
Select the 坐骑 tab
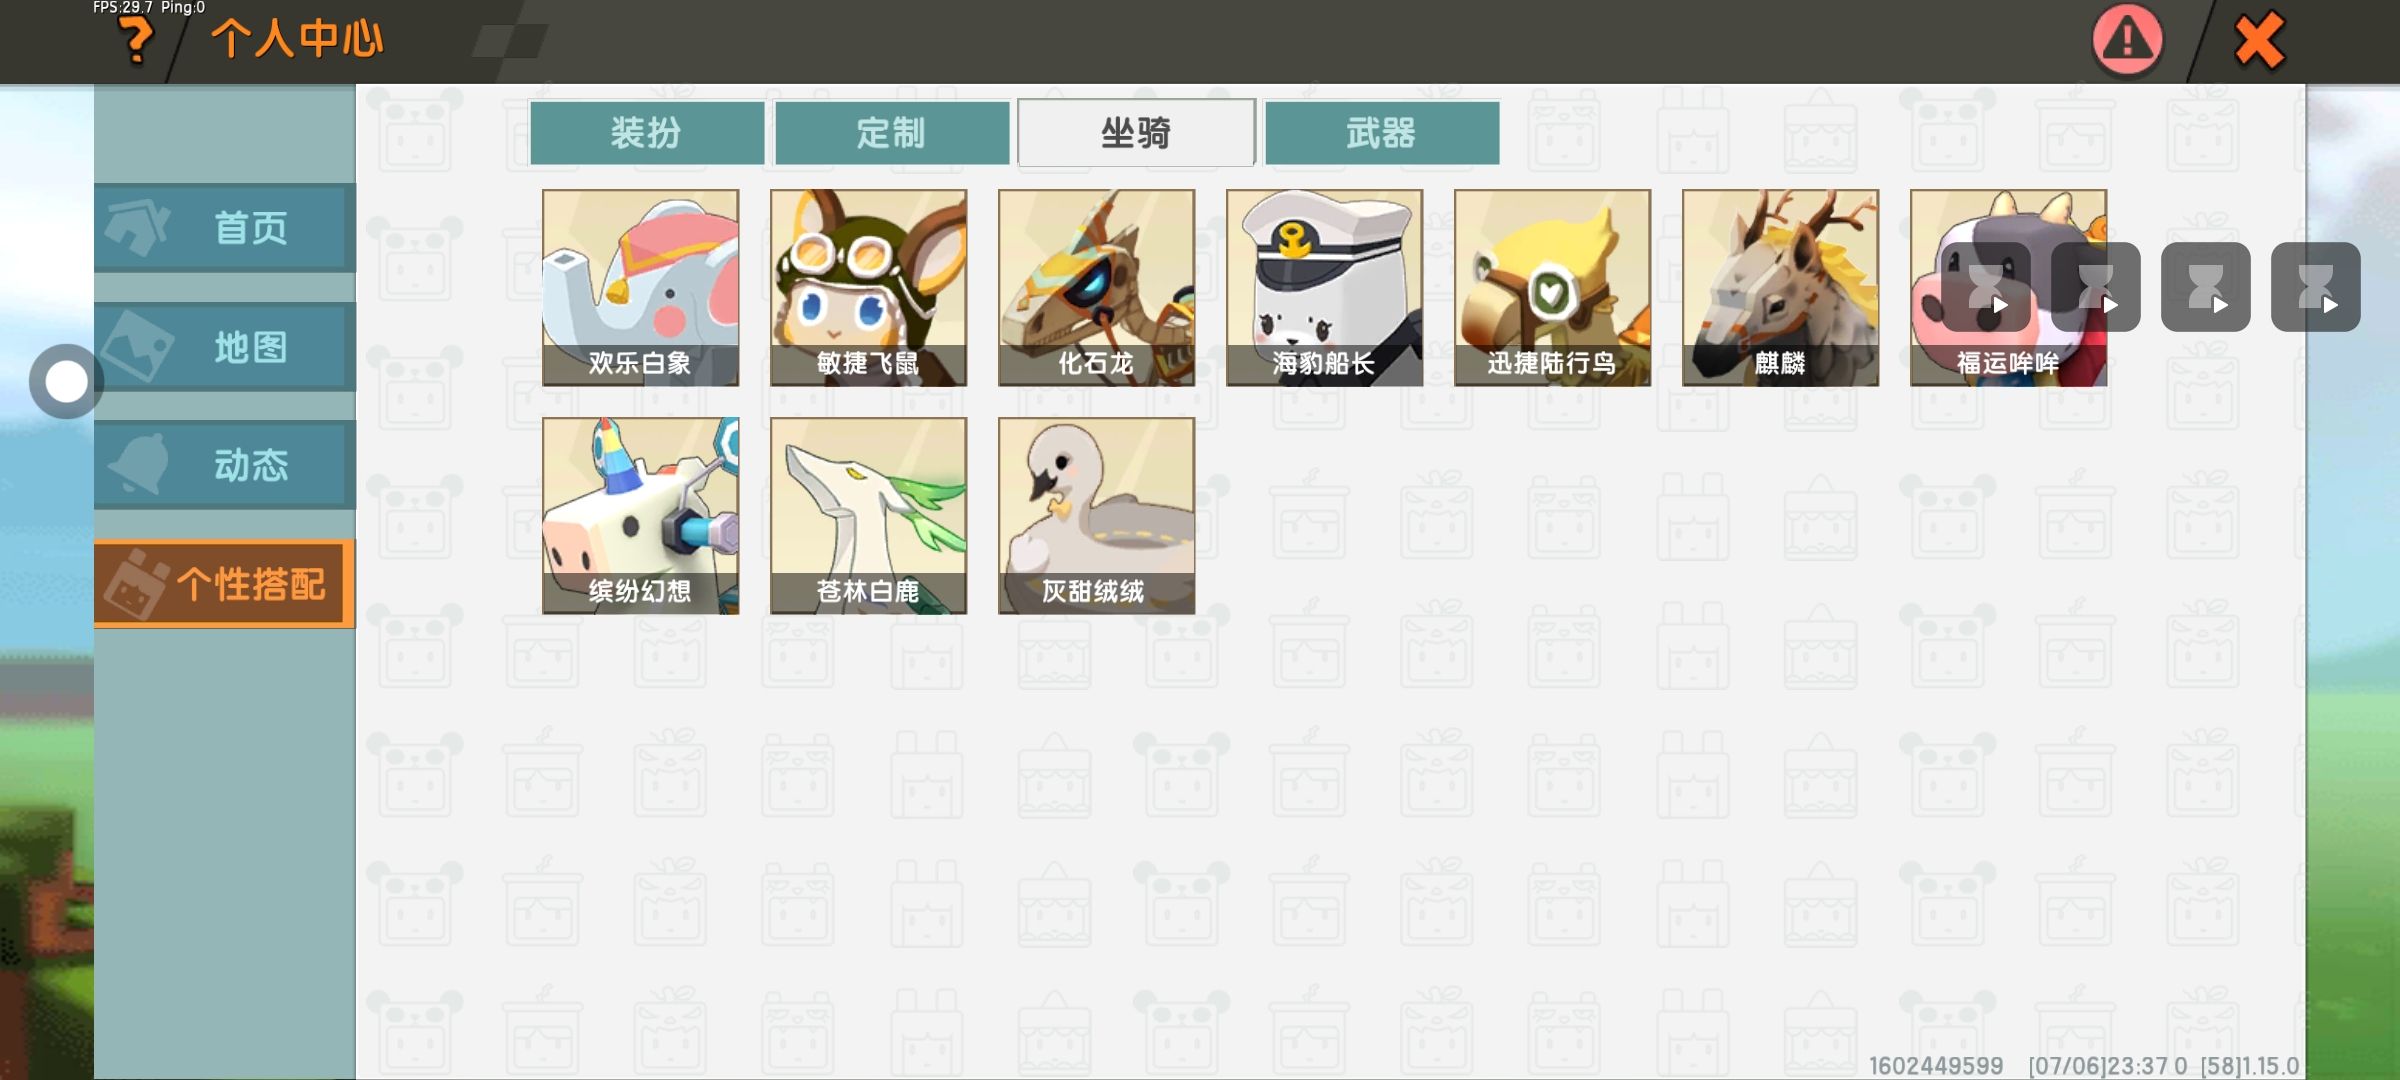tap(1136, 132)
